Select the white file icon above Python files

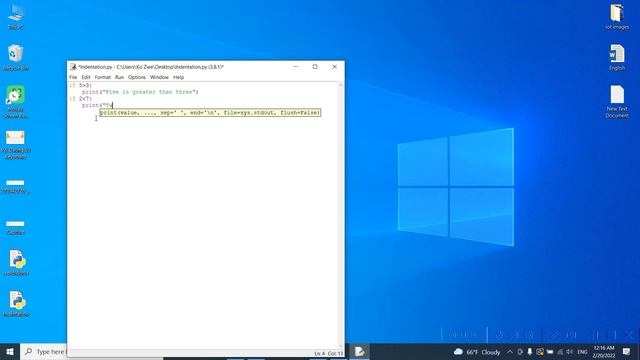[16, 226]
